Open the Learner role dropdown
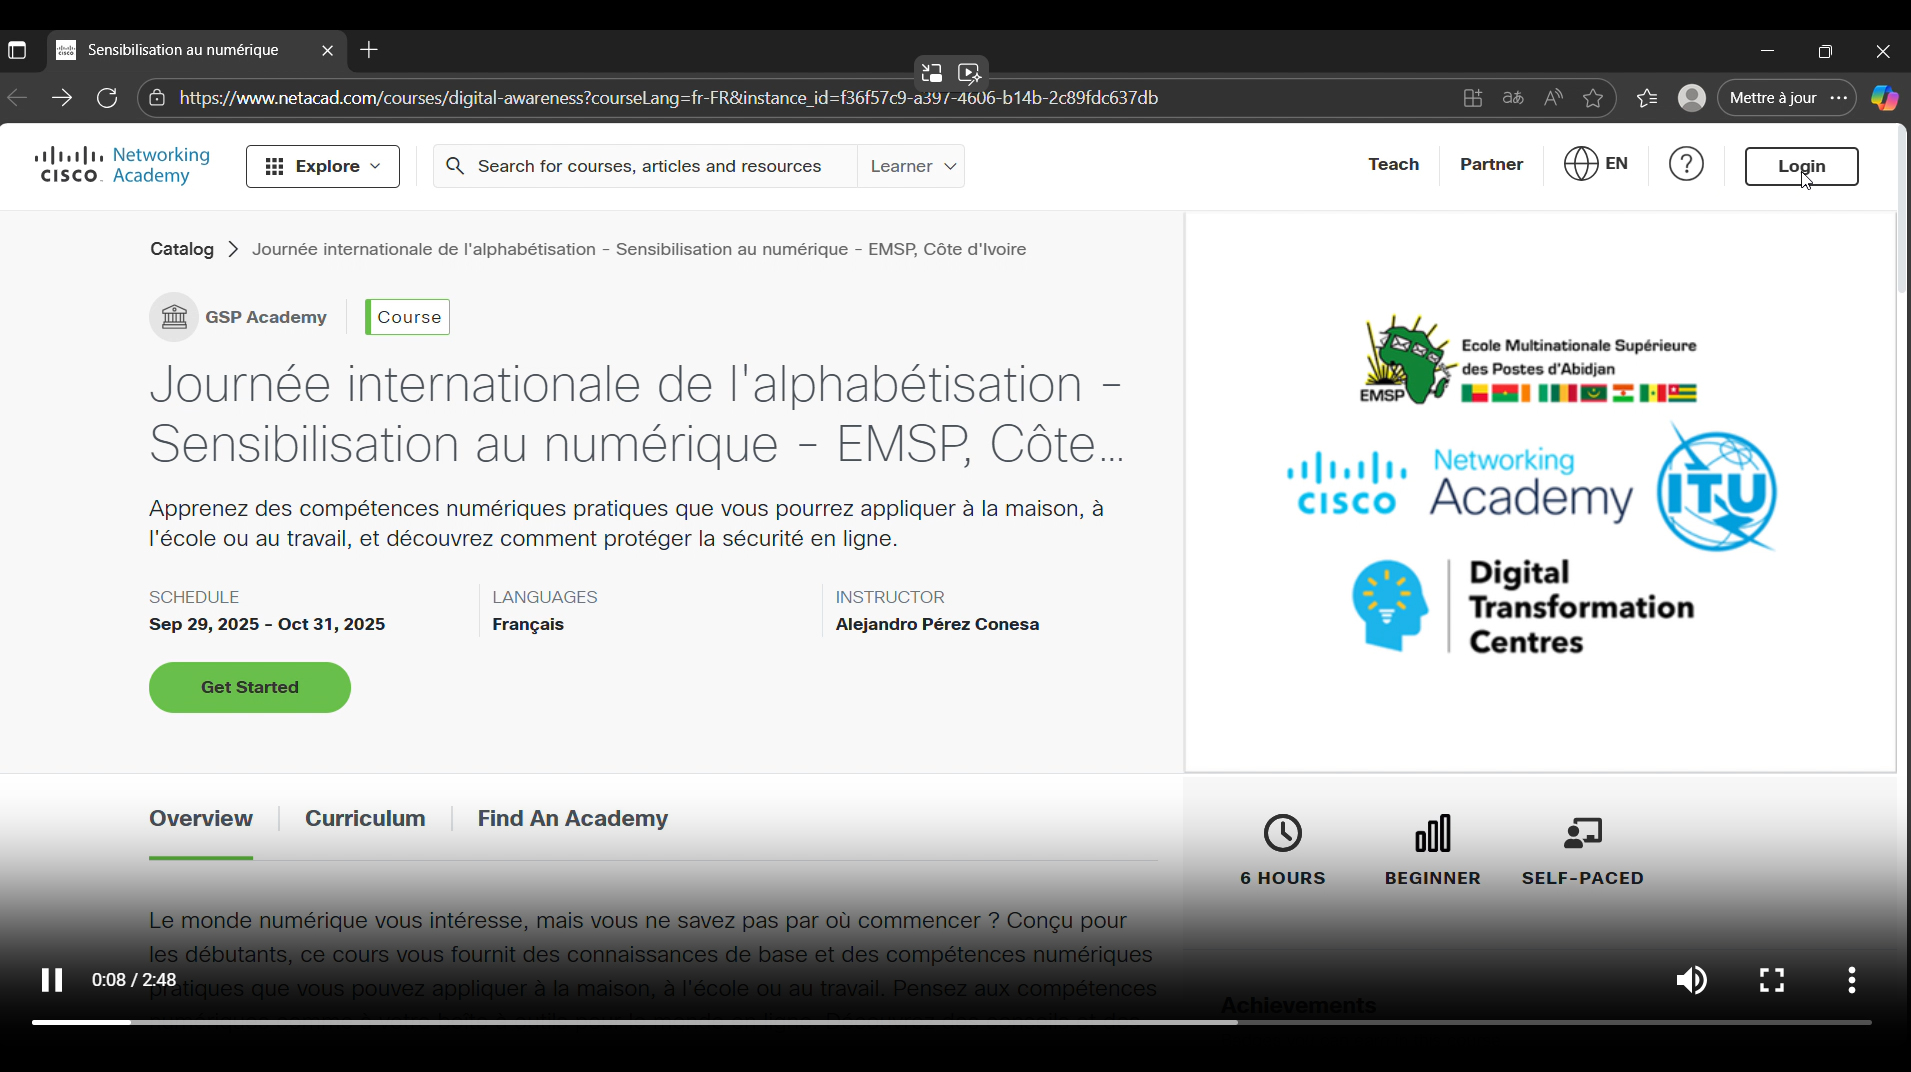1911x1072 pixels. pos(911,167)
